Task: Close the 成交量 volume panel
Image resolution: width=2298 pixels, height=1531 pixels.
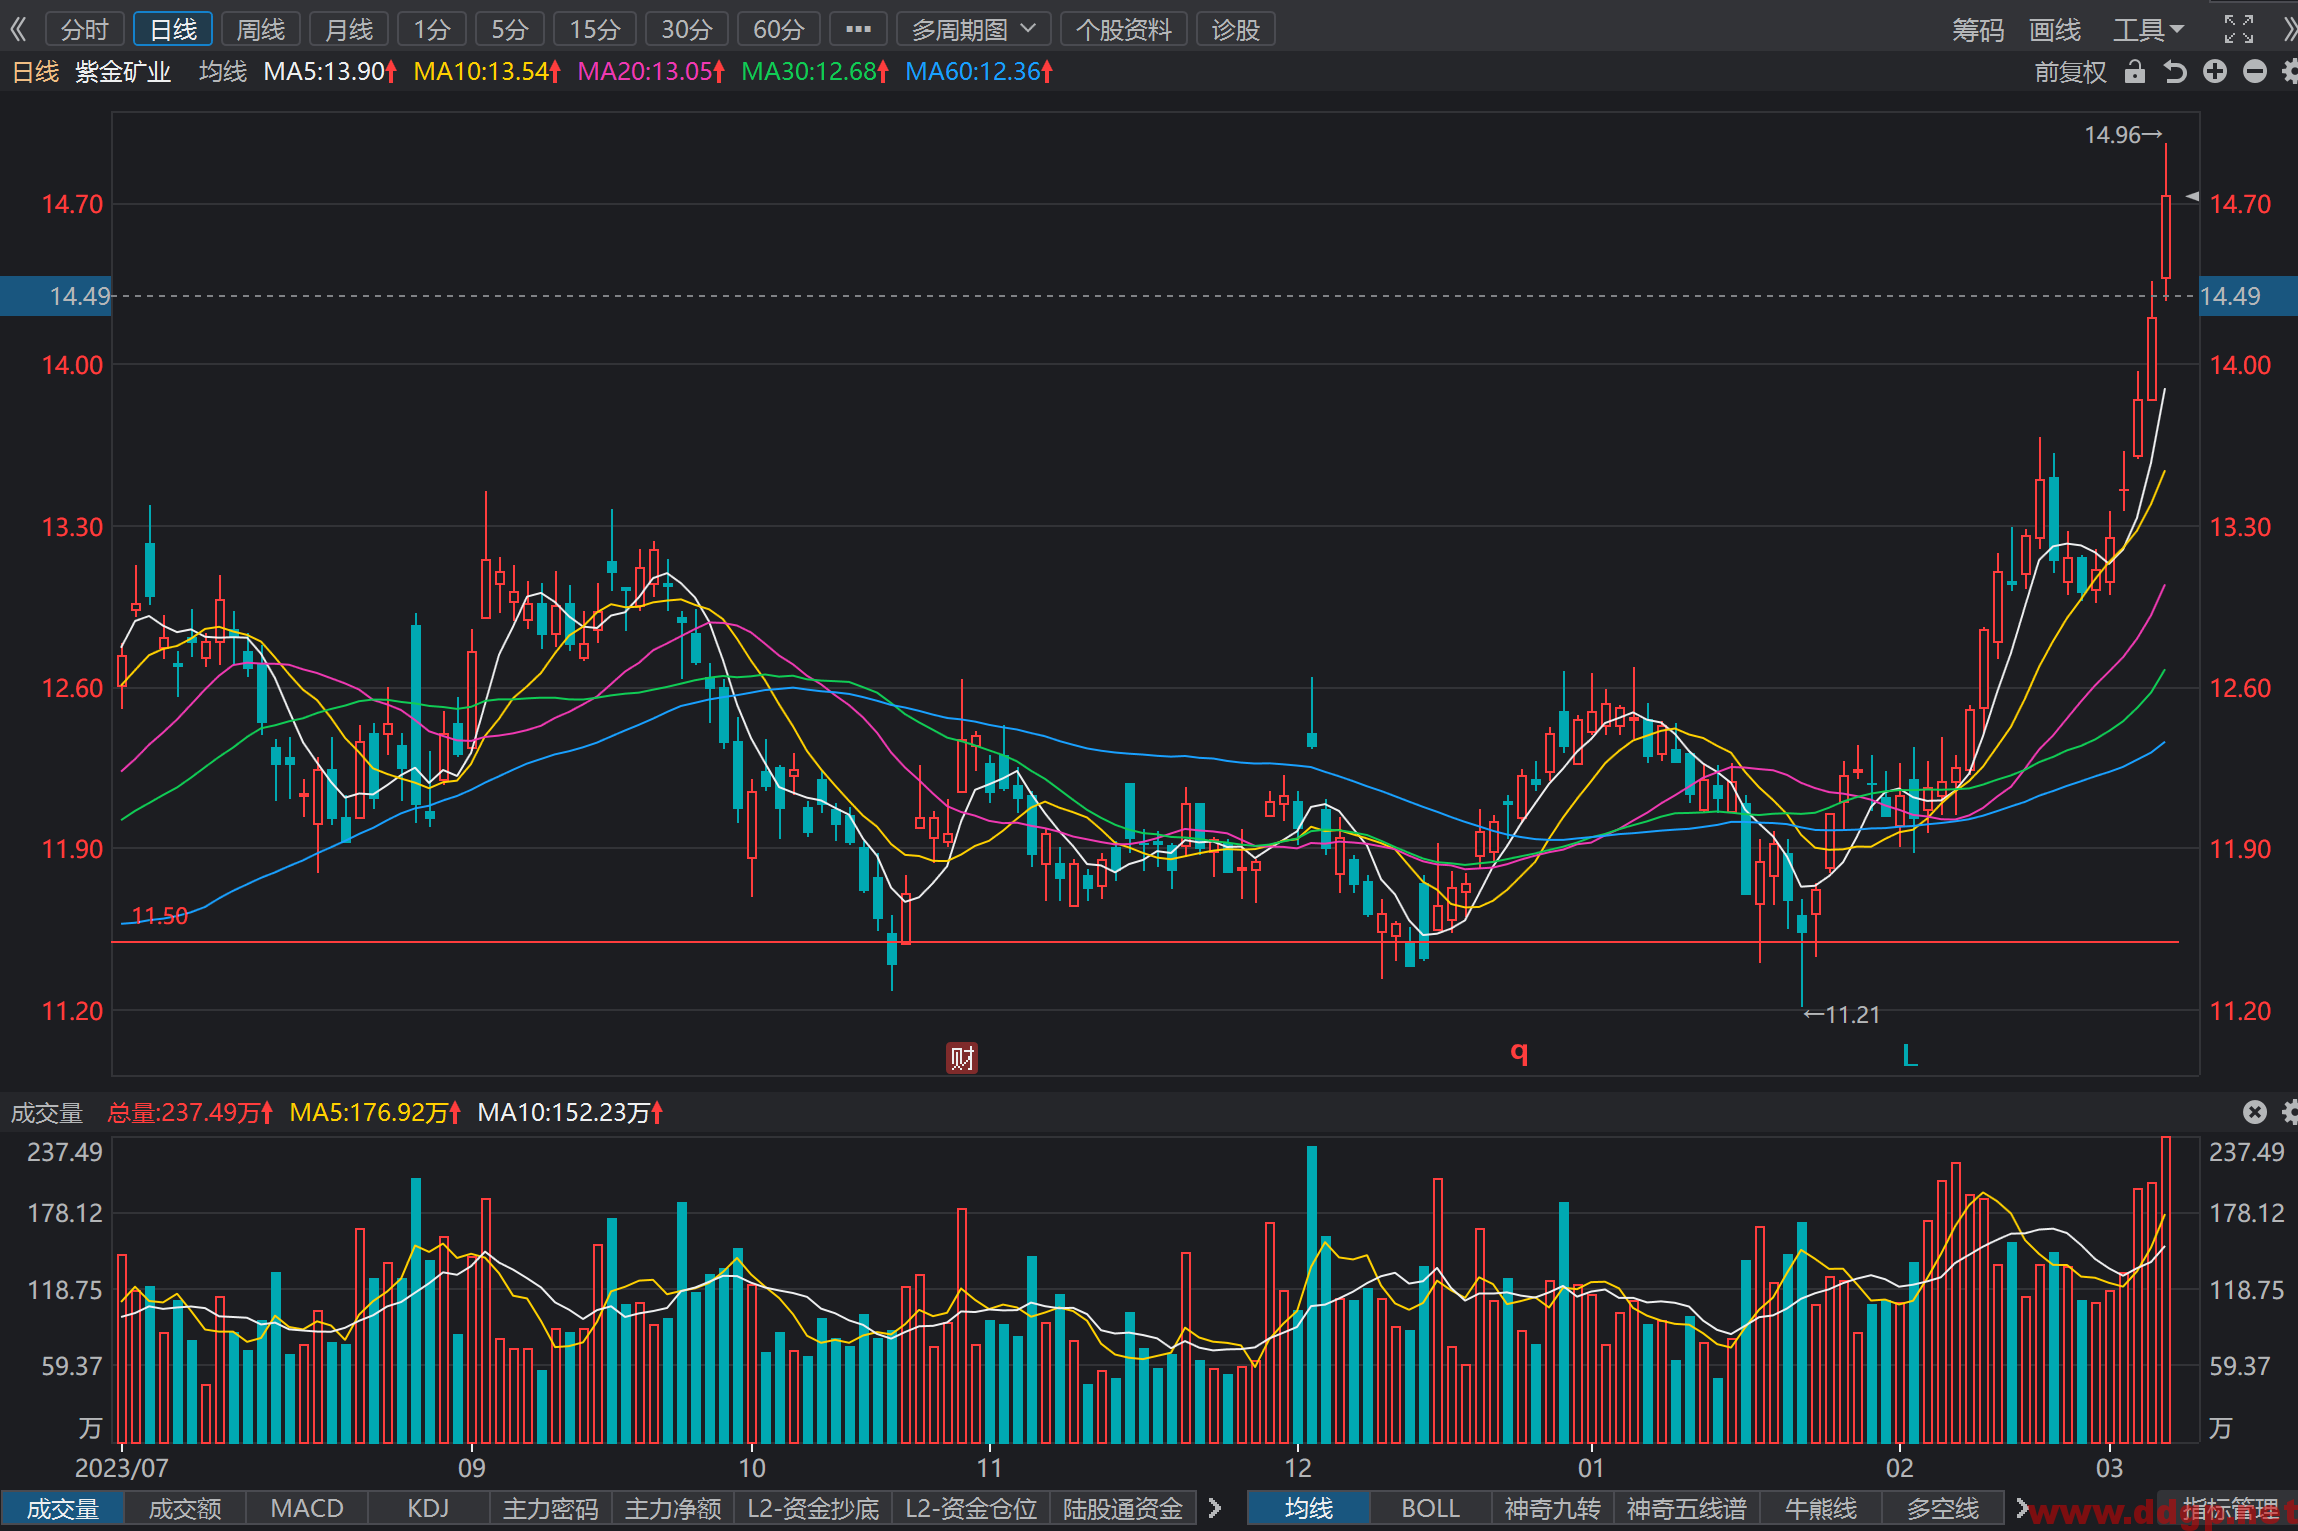Action: tap(2254, 1112)
